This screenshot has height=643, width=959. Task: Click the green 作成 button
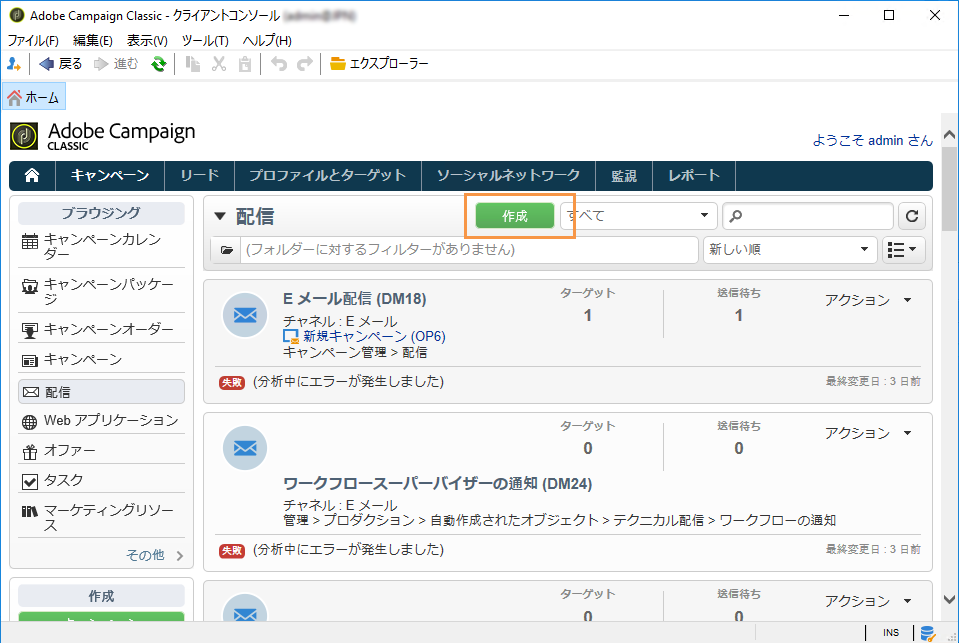coord(515,215)
